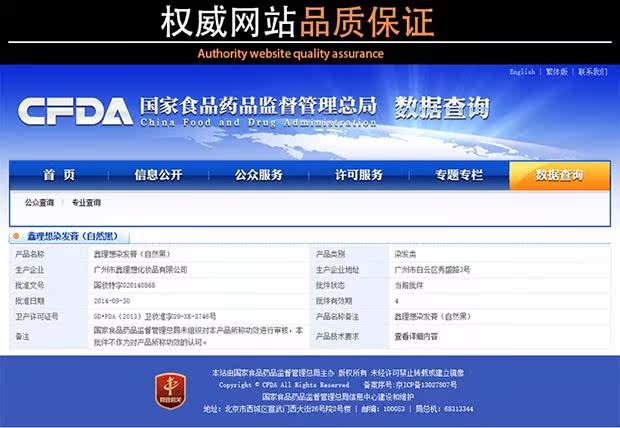
Task: Switch to 专业查询 sub-tab
Action: (86, 203)
